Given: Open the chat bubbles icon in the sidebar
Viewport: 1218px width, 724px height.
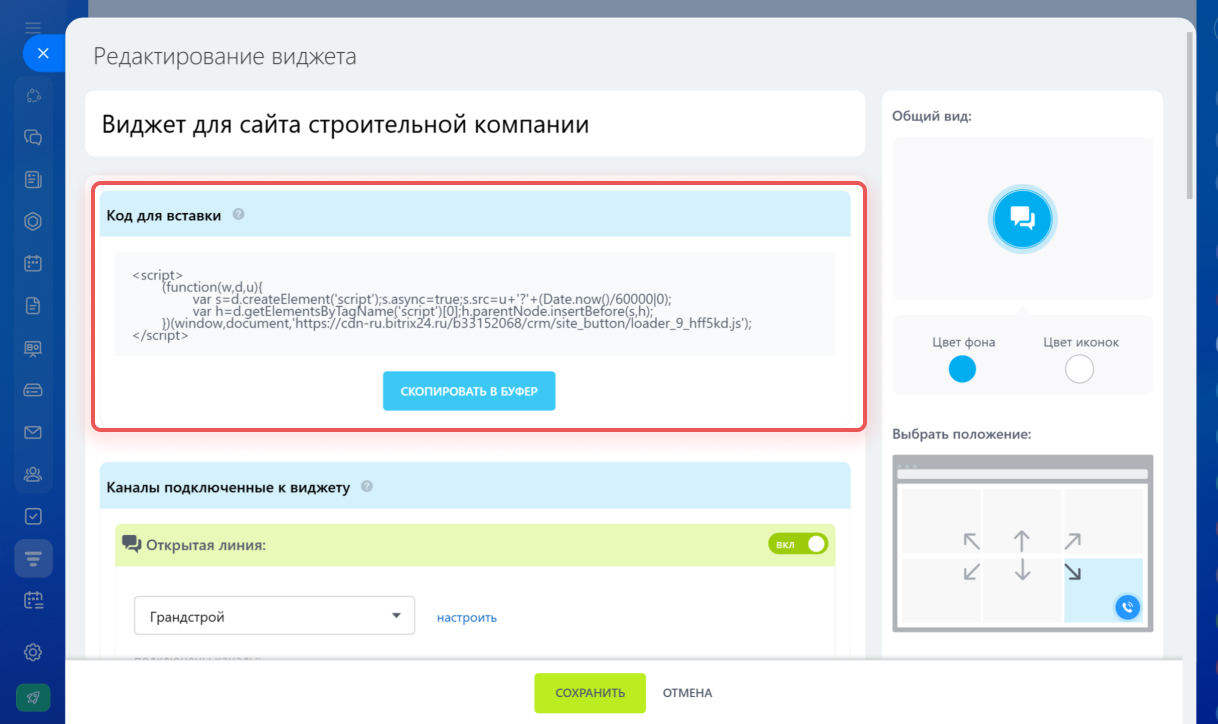Looking at the screenshot, I should click(x=33, y=138).
